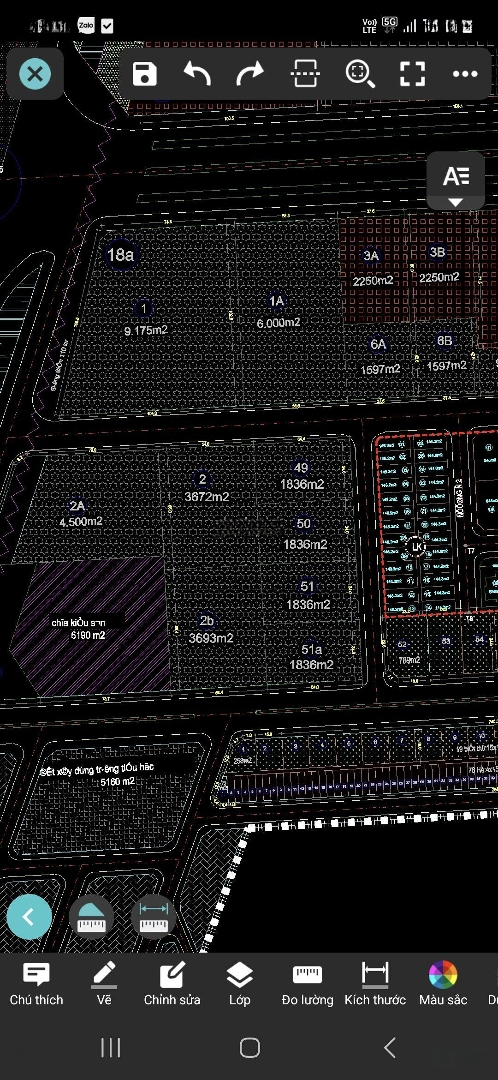498x1080 pixels.
Task: Collapse the measure tools with back arrow
Action: tap(29, 917)
